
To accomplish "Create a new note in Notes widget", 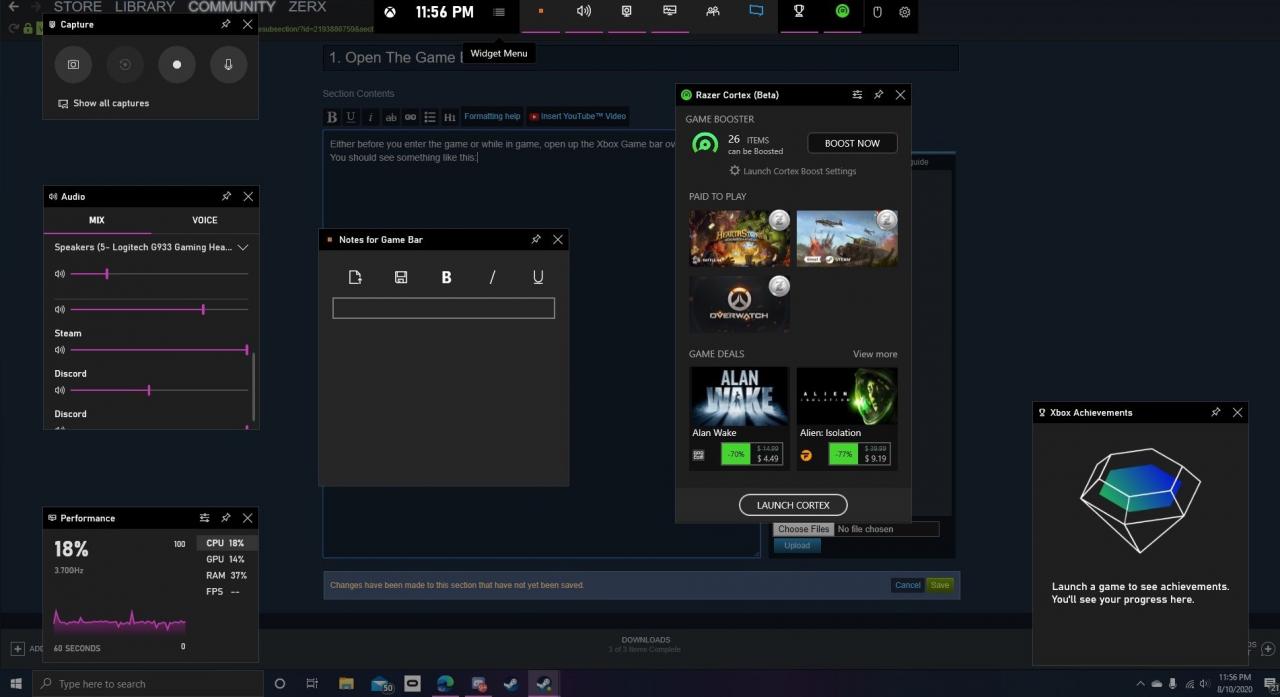I will tap(355, 277).
